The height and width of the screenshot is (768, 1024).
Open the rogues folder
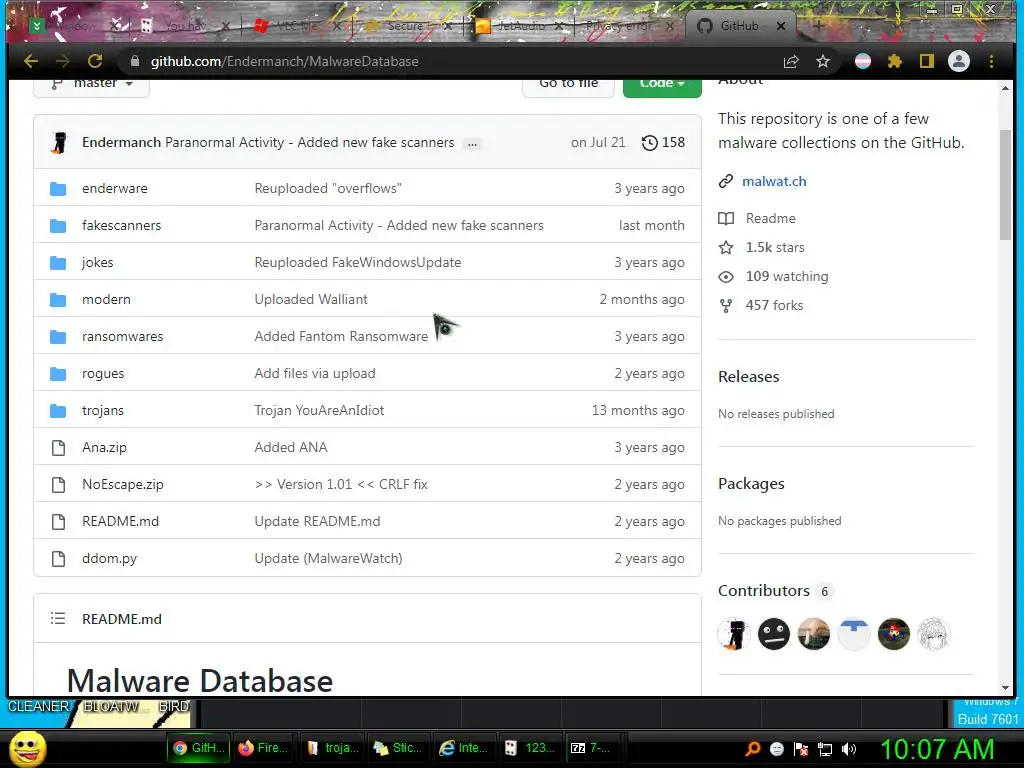tap(103, 374)
